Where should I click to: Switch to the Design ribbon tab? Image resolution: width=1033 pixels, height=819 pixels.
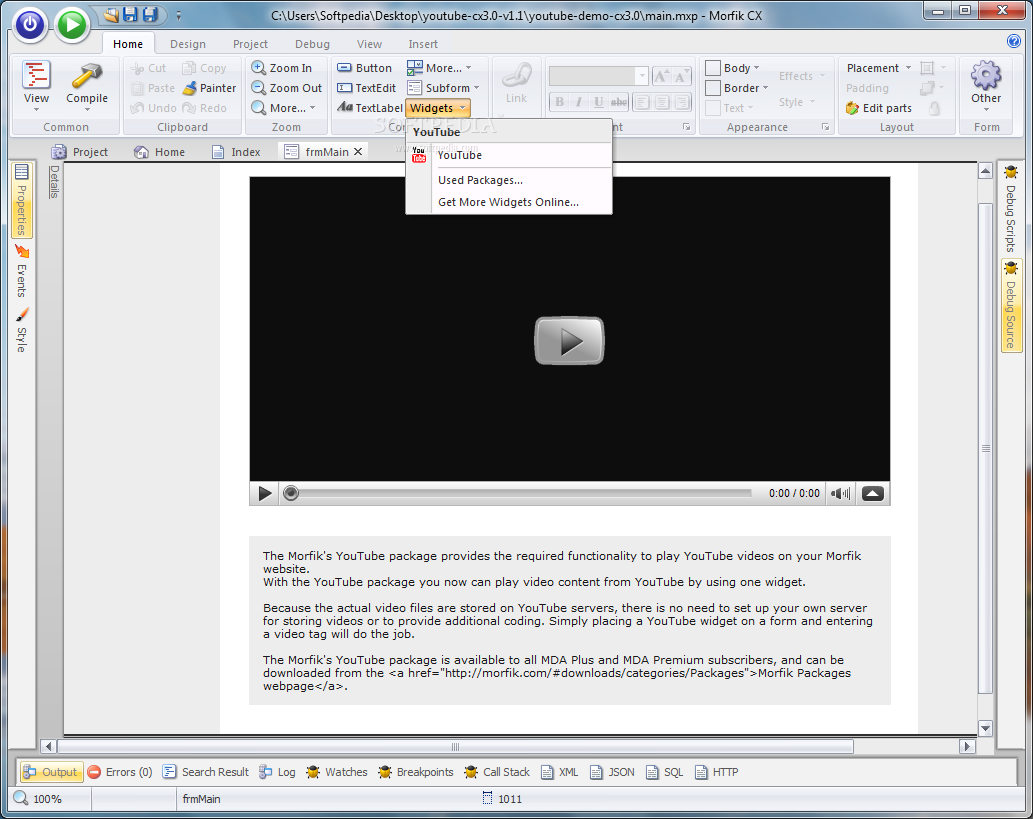pyautogui.click(x=188, y=44)
